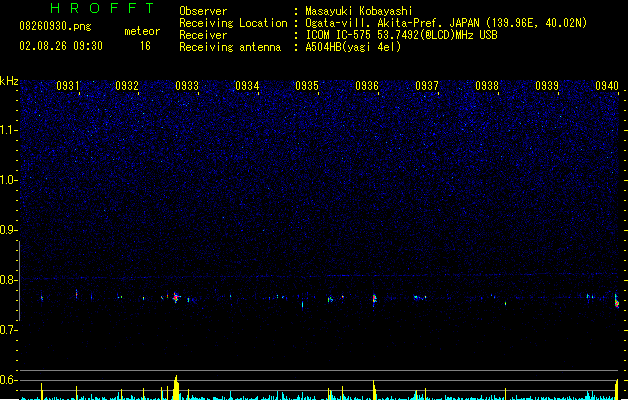The width and height of the screenshot is (629, 400).
Task: Click the meteor echo at 0940 edge
Action: (x=617, y=301)
